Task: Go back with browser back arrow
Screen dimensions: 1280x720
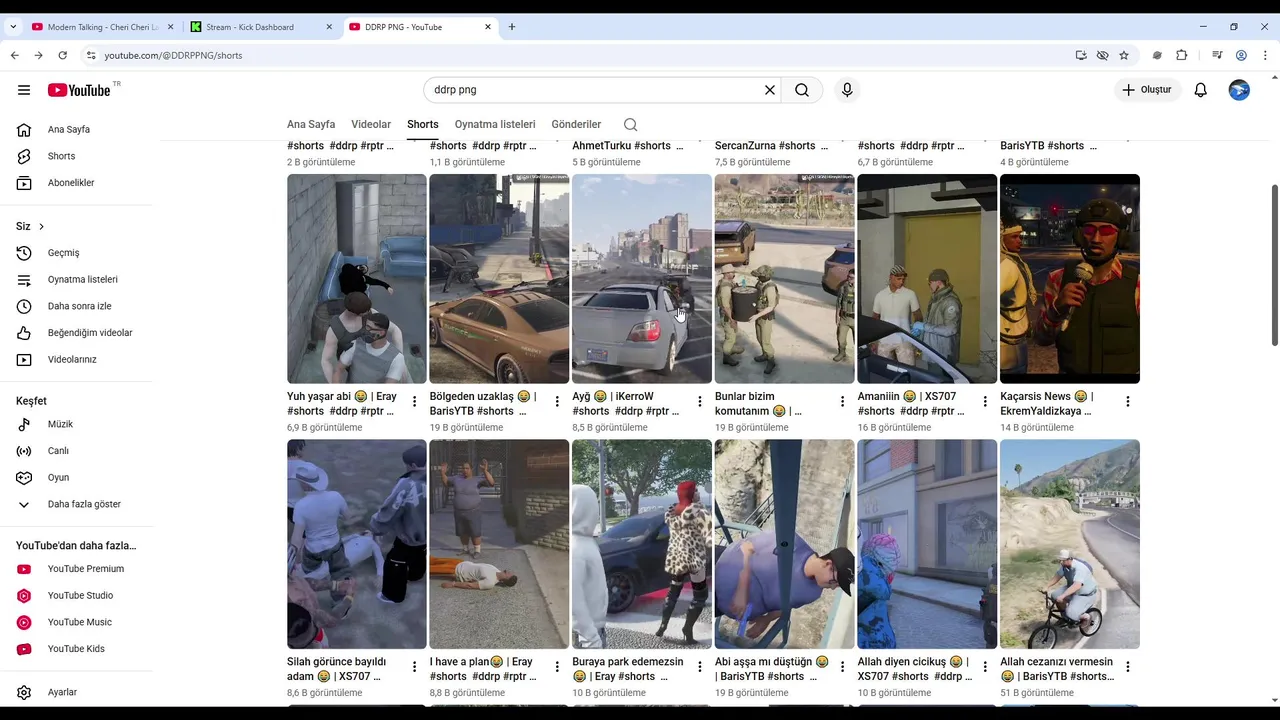Action: (14, 55)
